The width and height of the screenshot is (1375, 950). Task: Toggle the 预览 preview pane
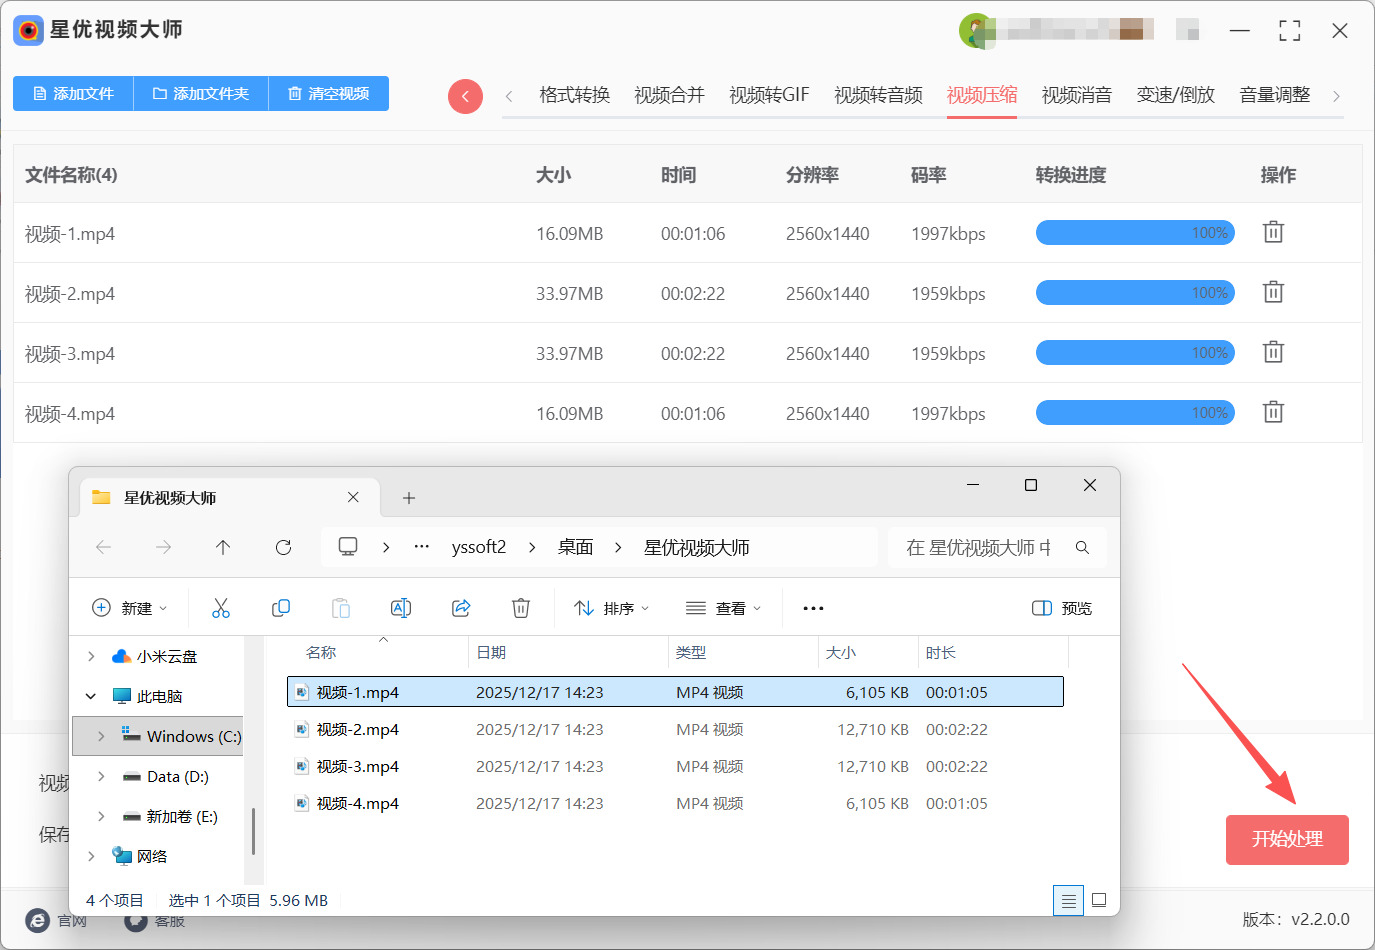tap(1062, 608)
